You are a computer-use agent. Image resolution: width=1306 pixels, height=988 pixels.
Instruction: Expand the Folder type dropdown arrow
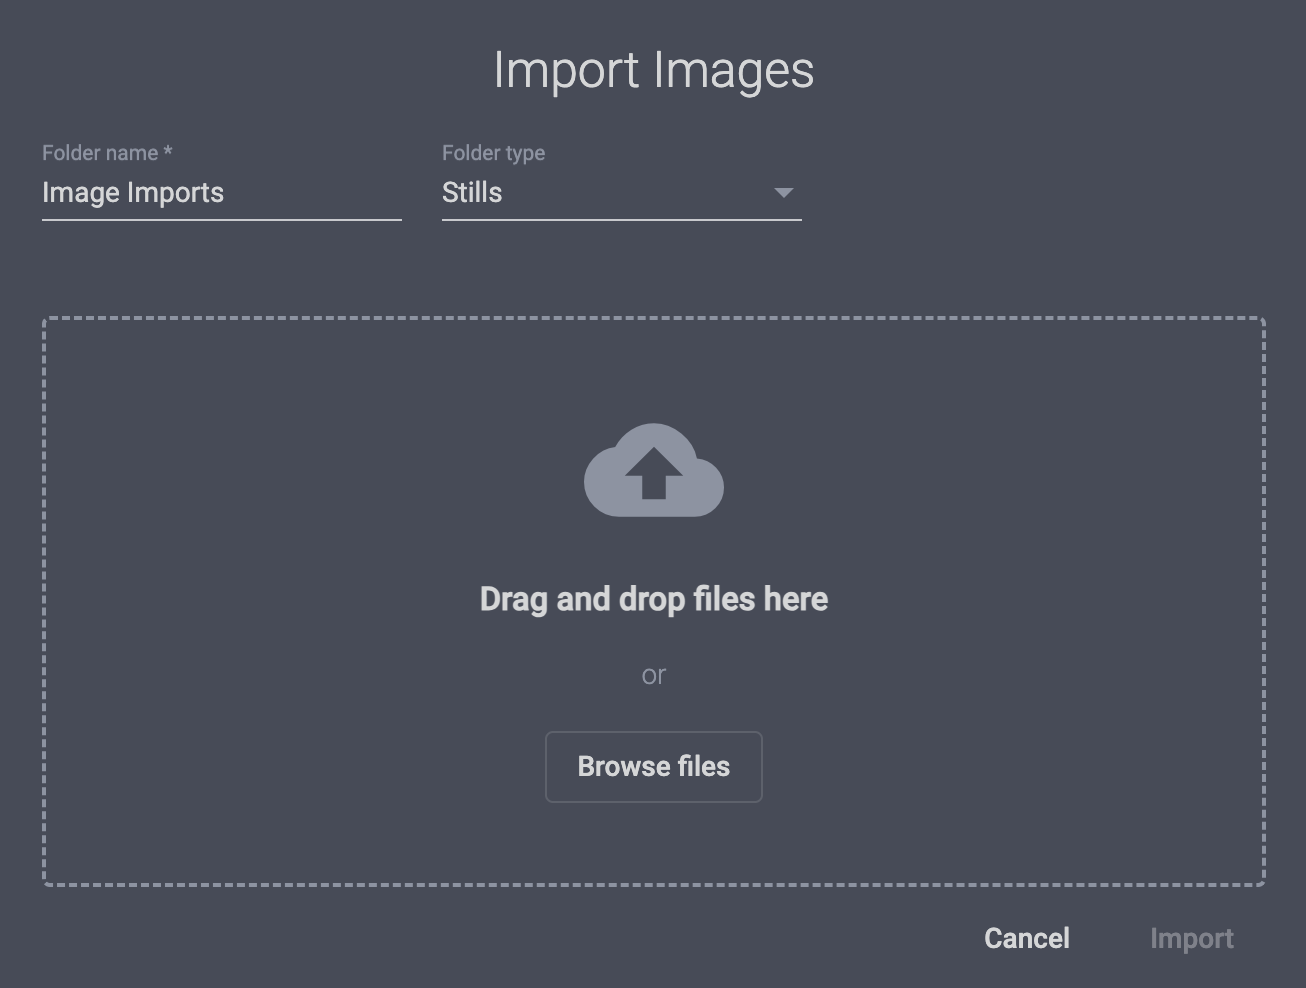pyautogui.click(x=784, y=193)
